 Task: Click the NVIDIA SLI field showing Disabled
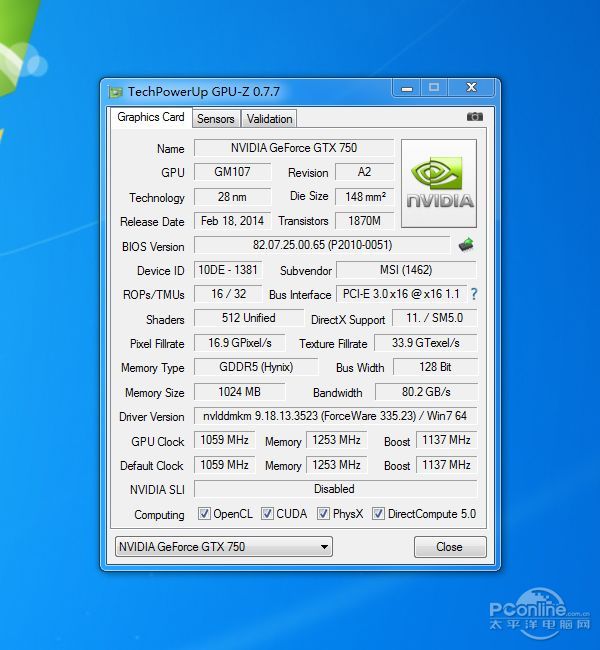click(335, 489)
